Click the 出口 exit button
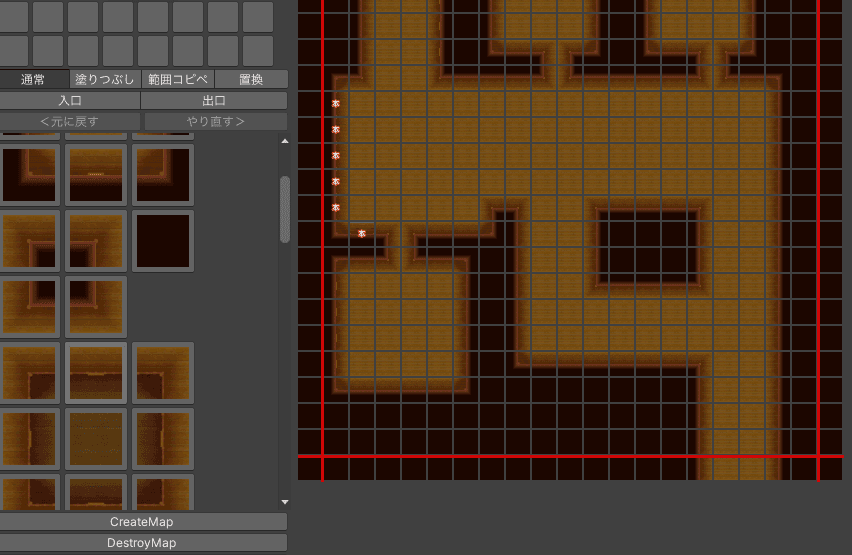This screenshot has height=555, width=852. (214, 100)
